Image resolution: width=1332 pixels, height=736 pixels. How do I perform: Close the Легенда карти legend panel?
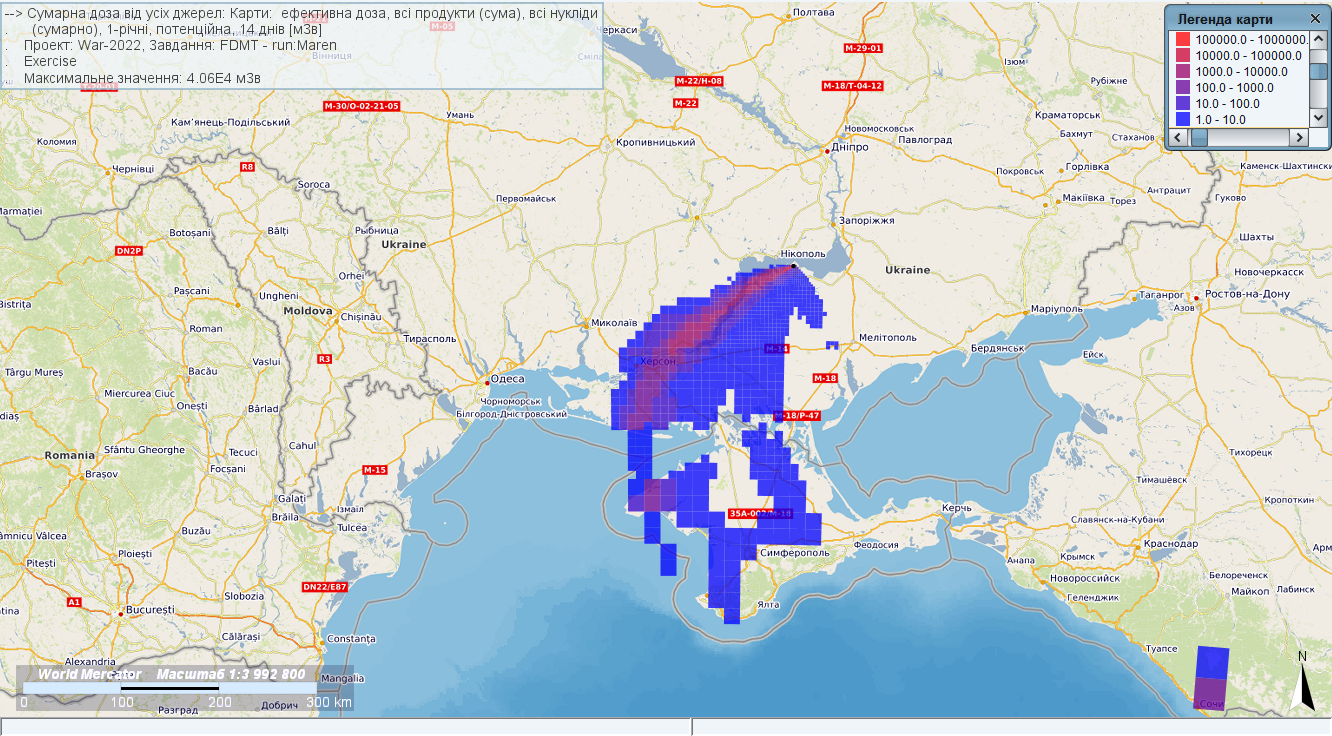[x=1315, y=18]
